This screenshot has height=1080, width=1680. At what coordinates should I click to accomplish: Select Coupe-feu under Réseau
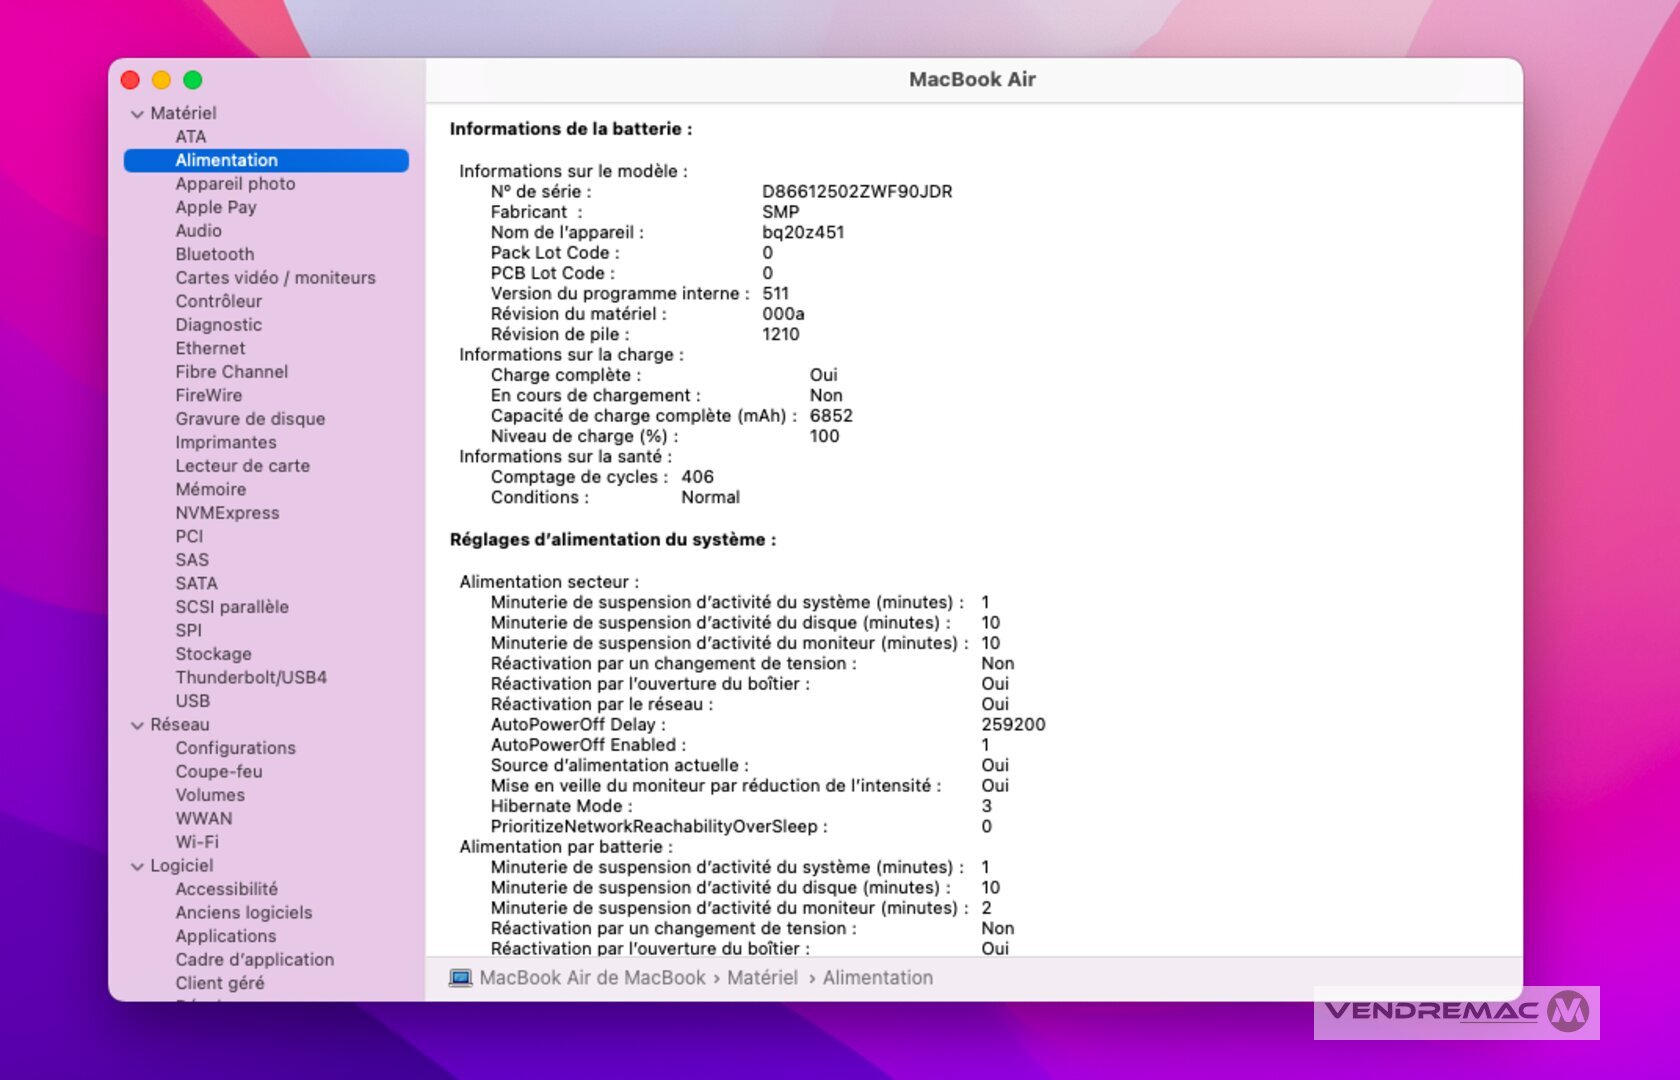pos(219,771)
